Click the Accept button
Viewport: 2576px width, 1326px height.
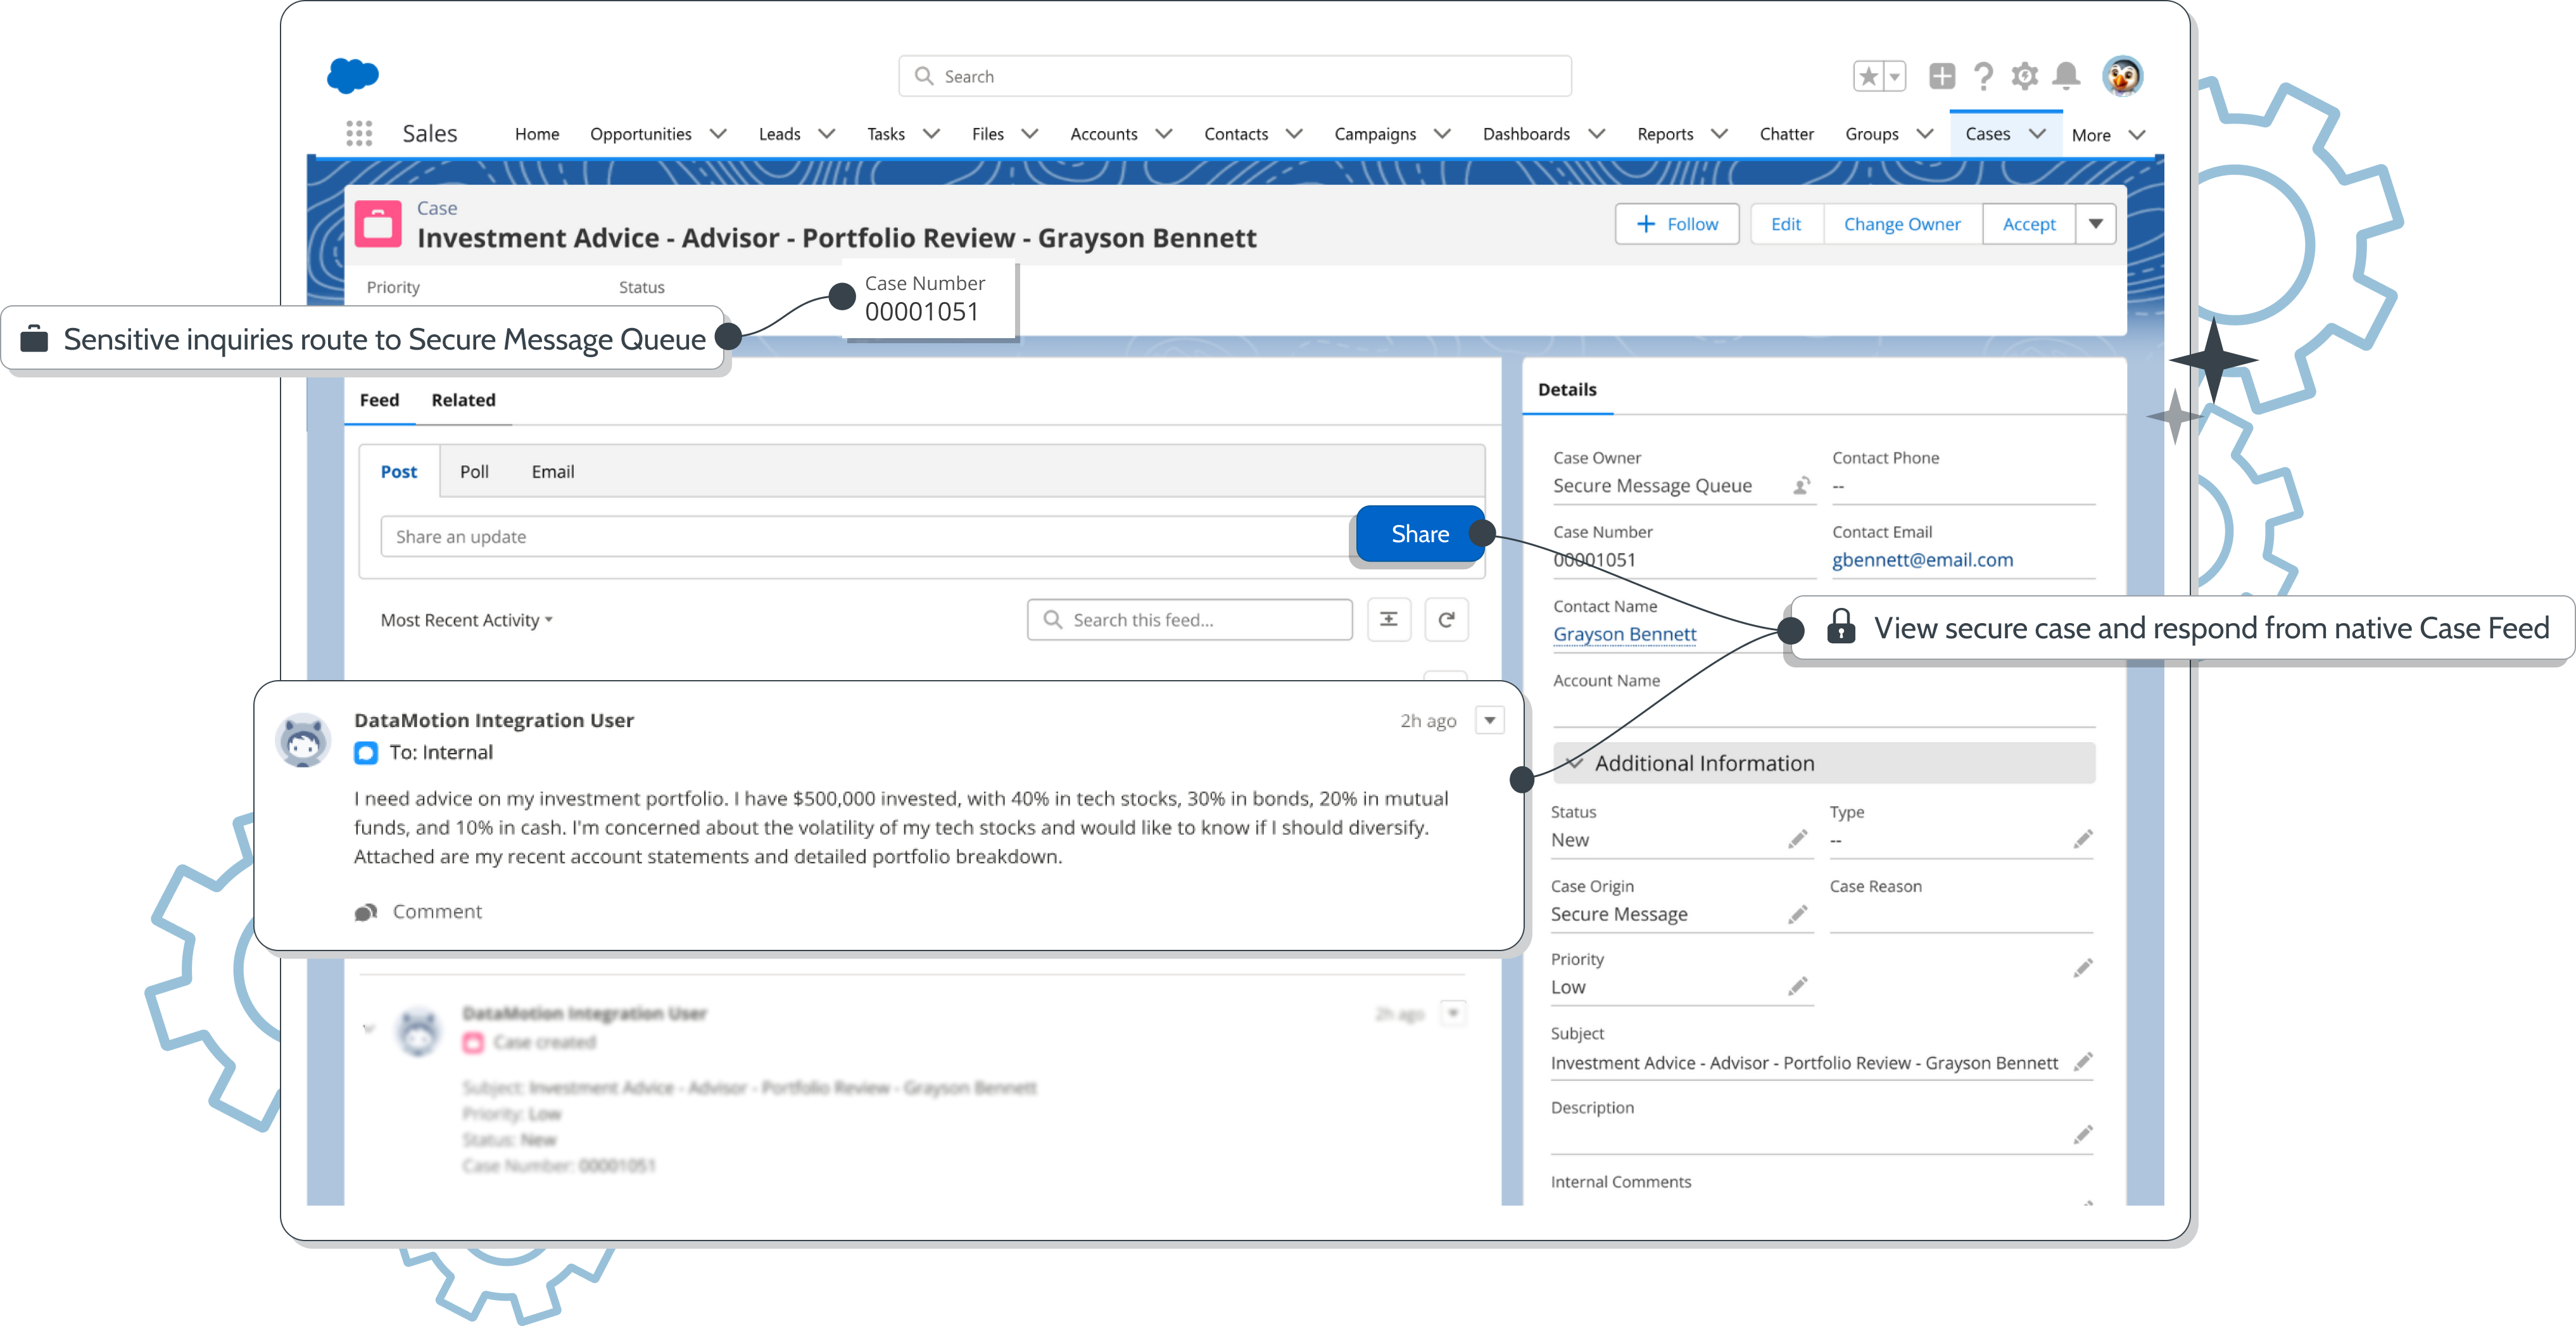2029,224
